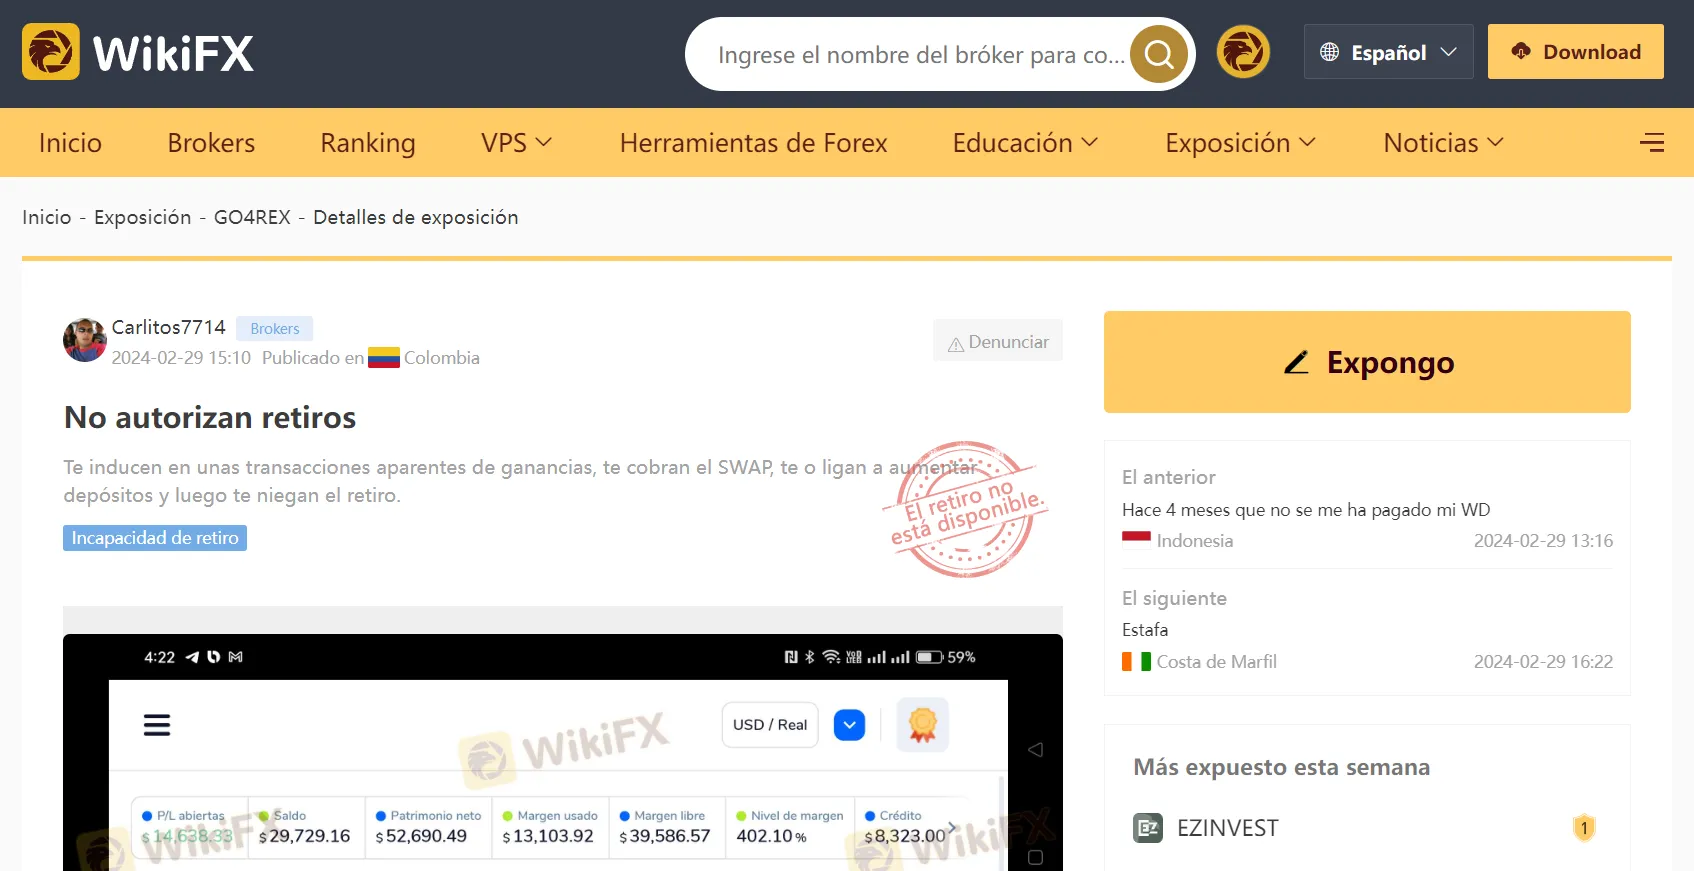Click the 'El anterior' label
Screen dimensions: 1694x871
(x=1169, y=478)
